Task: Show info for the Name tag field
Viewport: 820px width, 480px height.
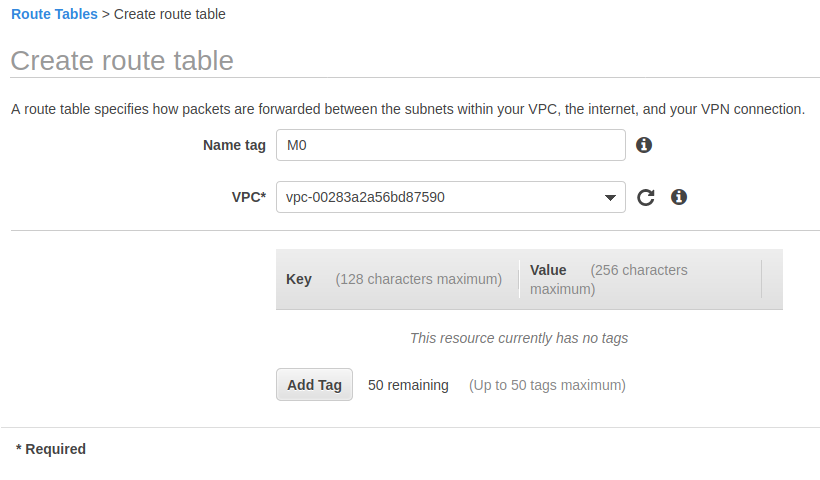Action: click(x=644, y=145)
